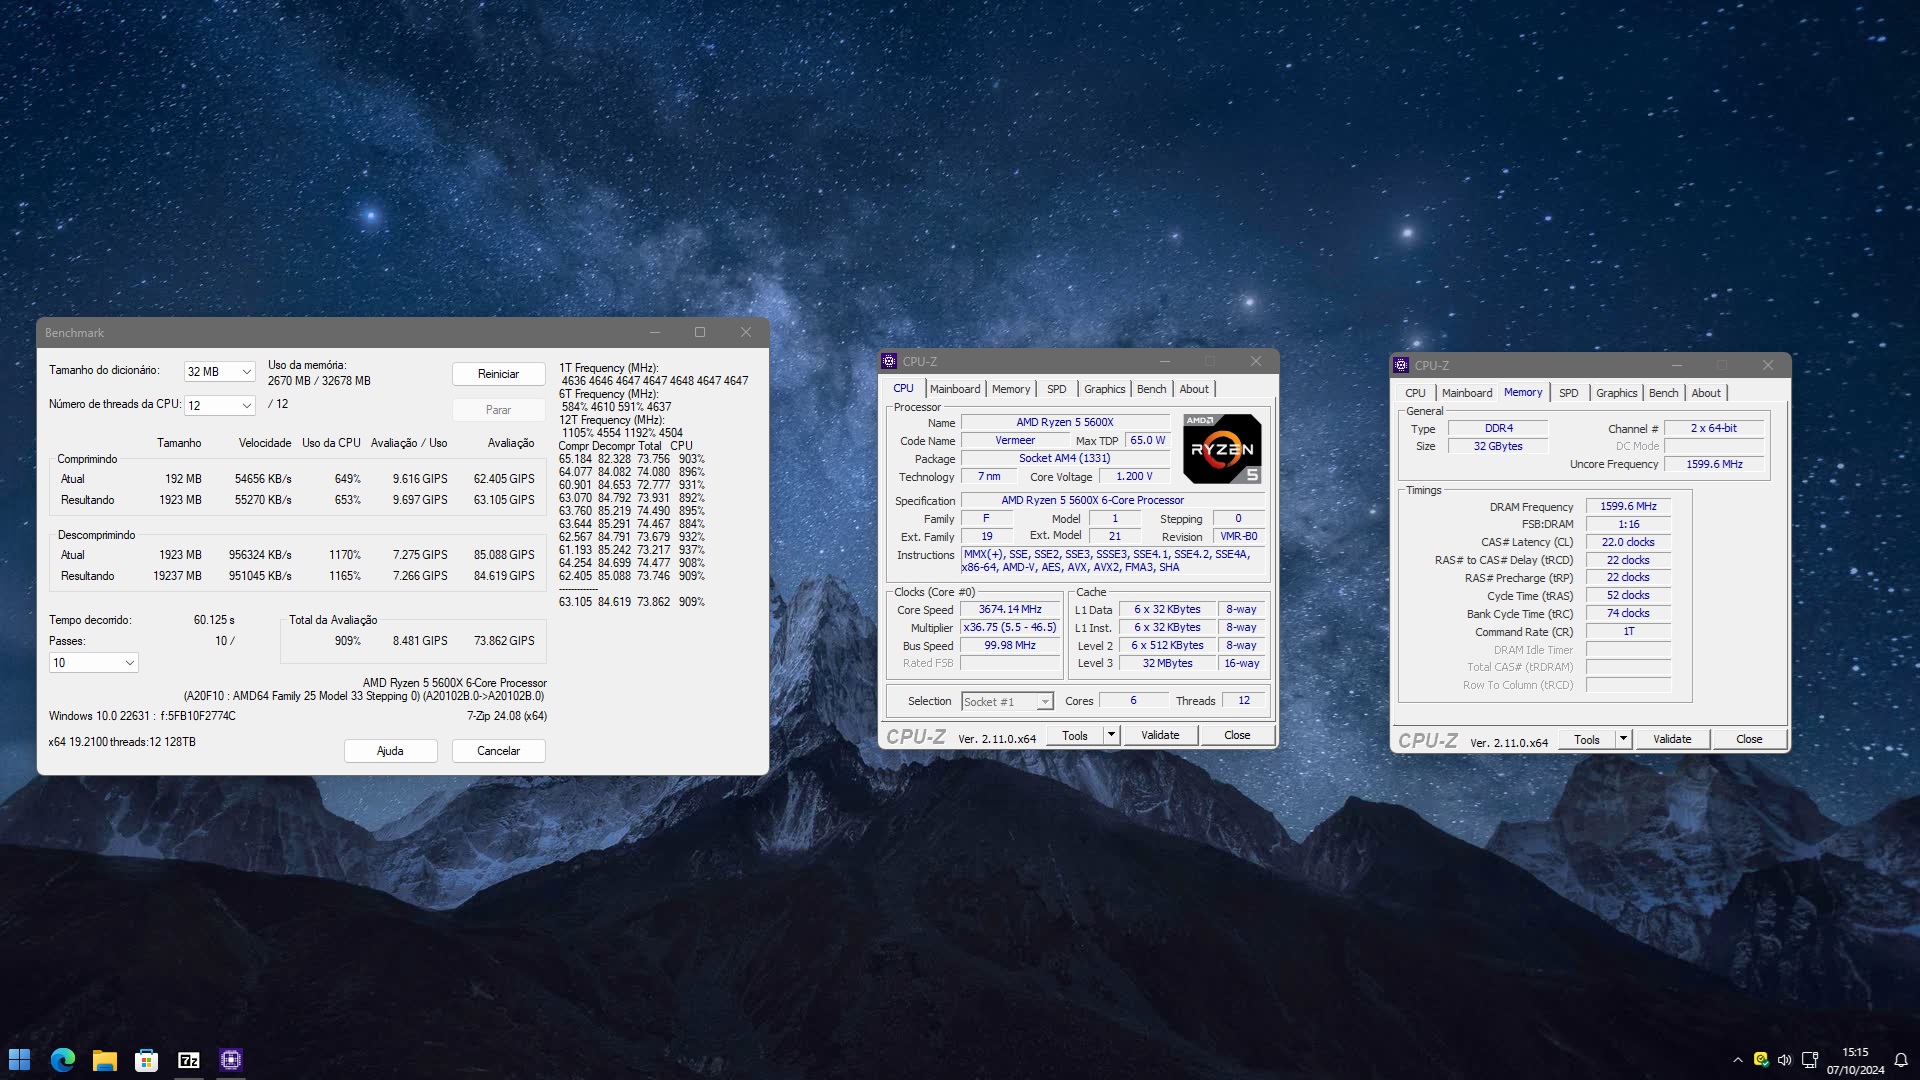Click the CAS# Latency value 22.0 clocks
Screen dimensions: 1920x1080
pyautogui.click(x=1628, y=542)
